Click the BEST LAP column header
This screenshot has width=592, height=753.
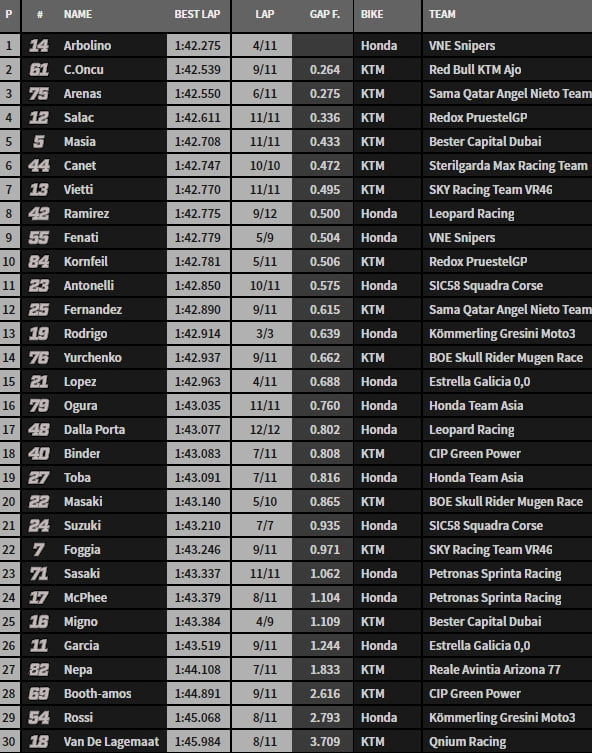tap(197, 14)
